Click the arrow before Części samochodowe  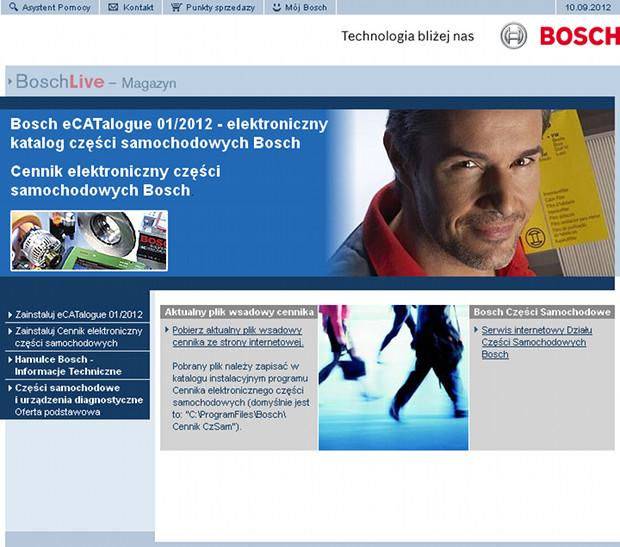click(10, 388)
